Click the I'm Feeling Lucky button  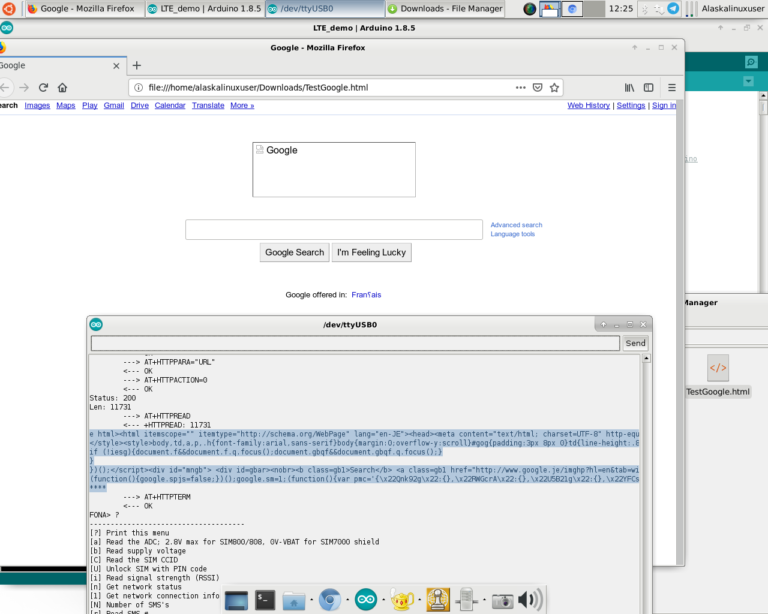pos(371,252)
